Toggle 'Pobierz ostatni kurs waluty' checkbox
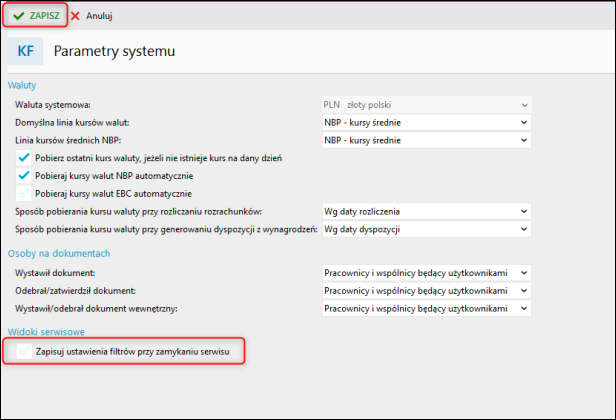Viewport: 616px width, 420px height. pos(24,158)
